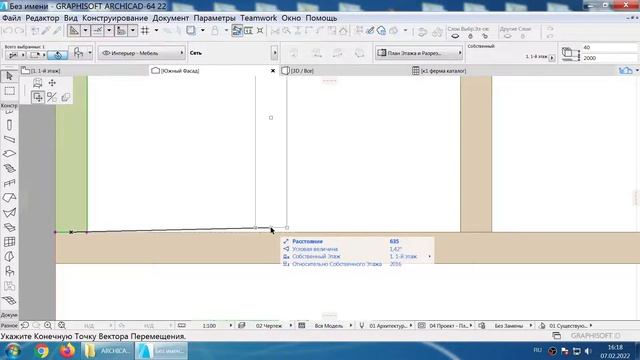This screenshot has width=640, height=360.
Task: Open the Файл menu
Action: pos(11,18)
